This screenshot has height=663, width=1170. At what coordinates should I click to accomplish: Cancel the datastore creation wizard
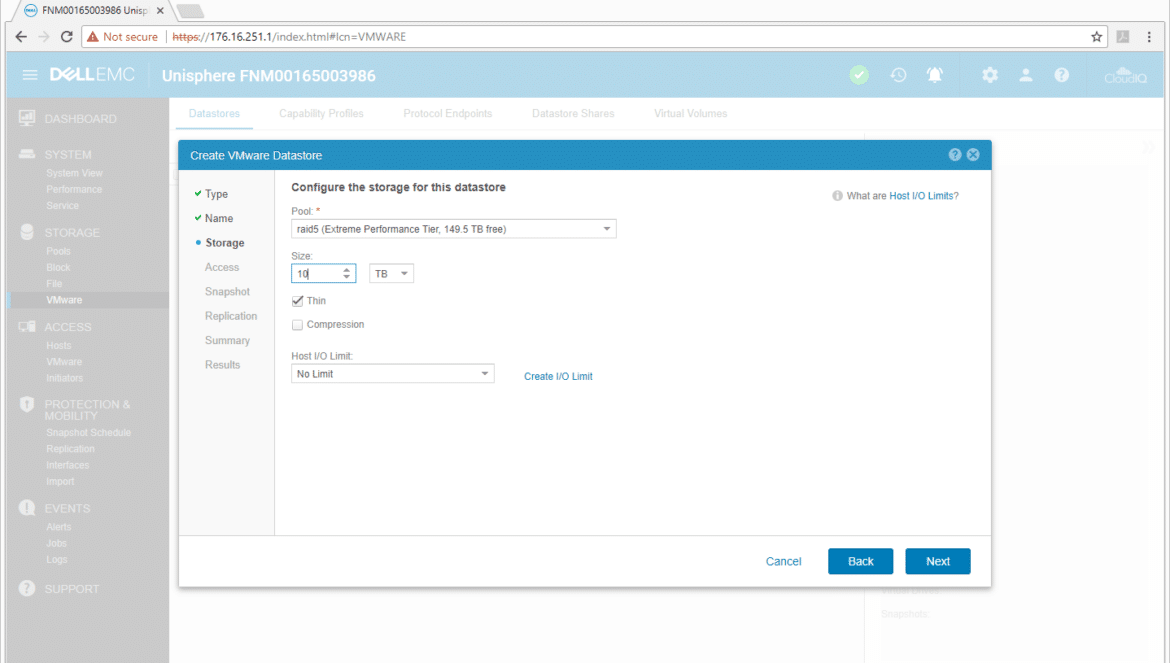pos(783,562)
